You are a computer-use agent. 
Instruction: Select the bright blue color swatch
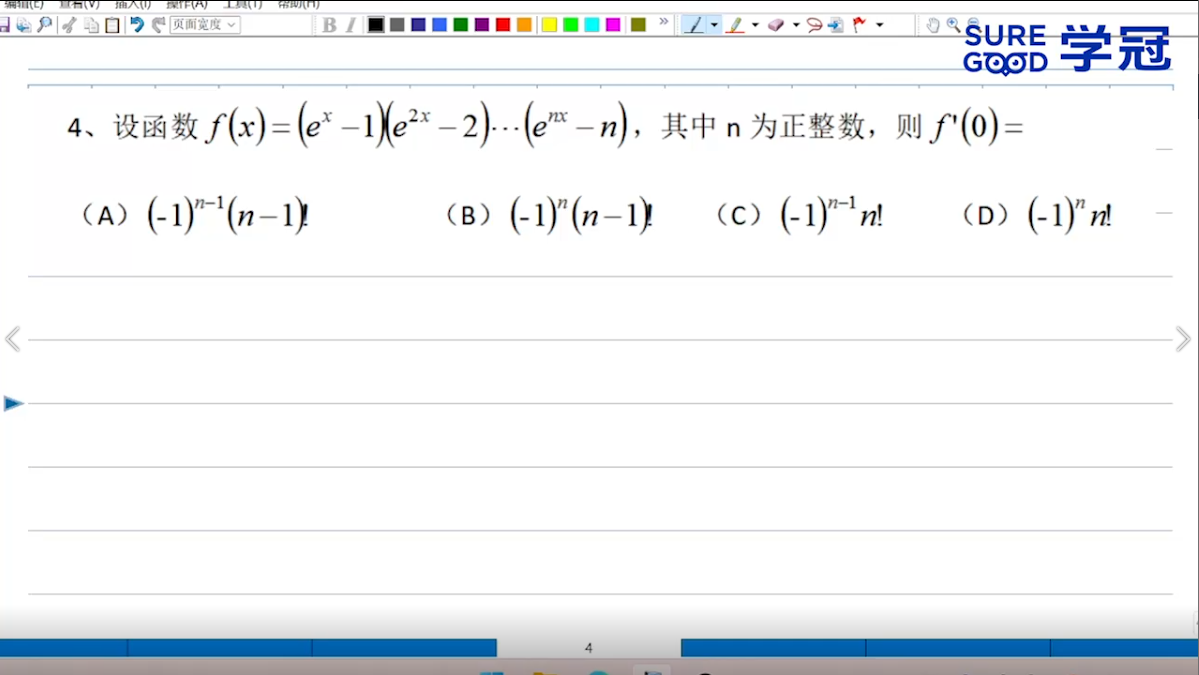click(440, 25)
